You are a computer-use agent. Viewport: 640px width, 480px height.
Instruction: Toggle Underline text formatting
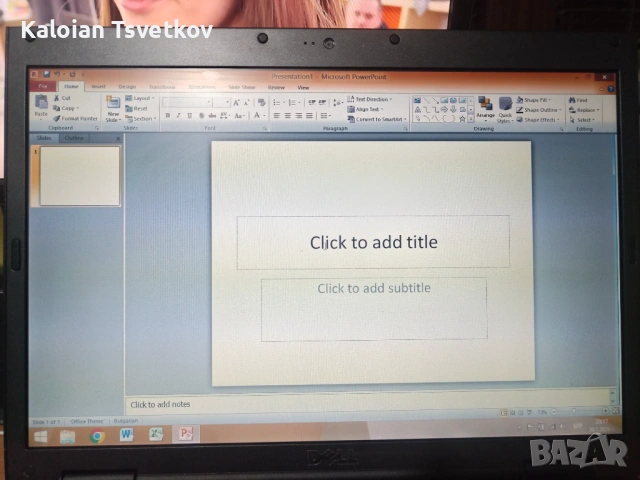click(189, 116)
